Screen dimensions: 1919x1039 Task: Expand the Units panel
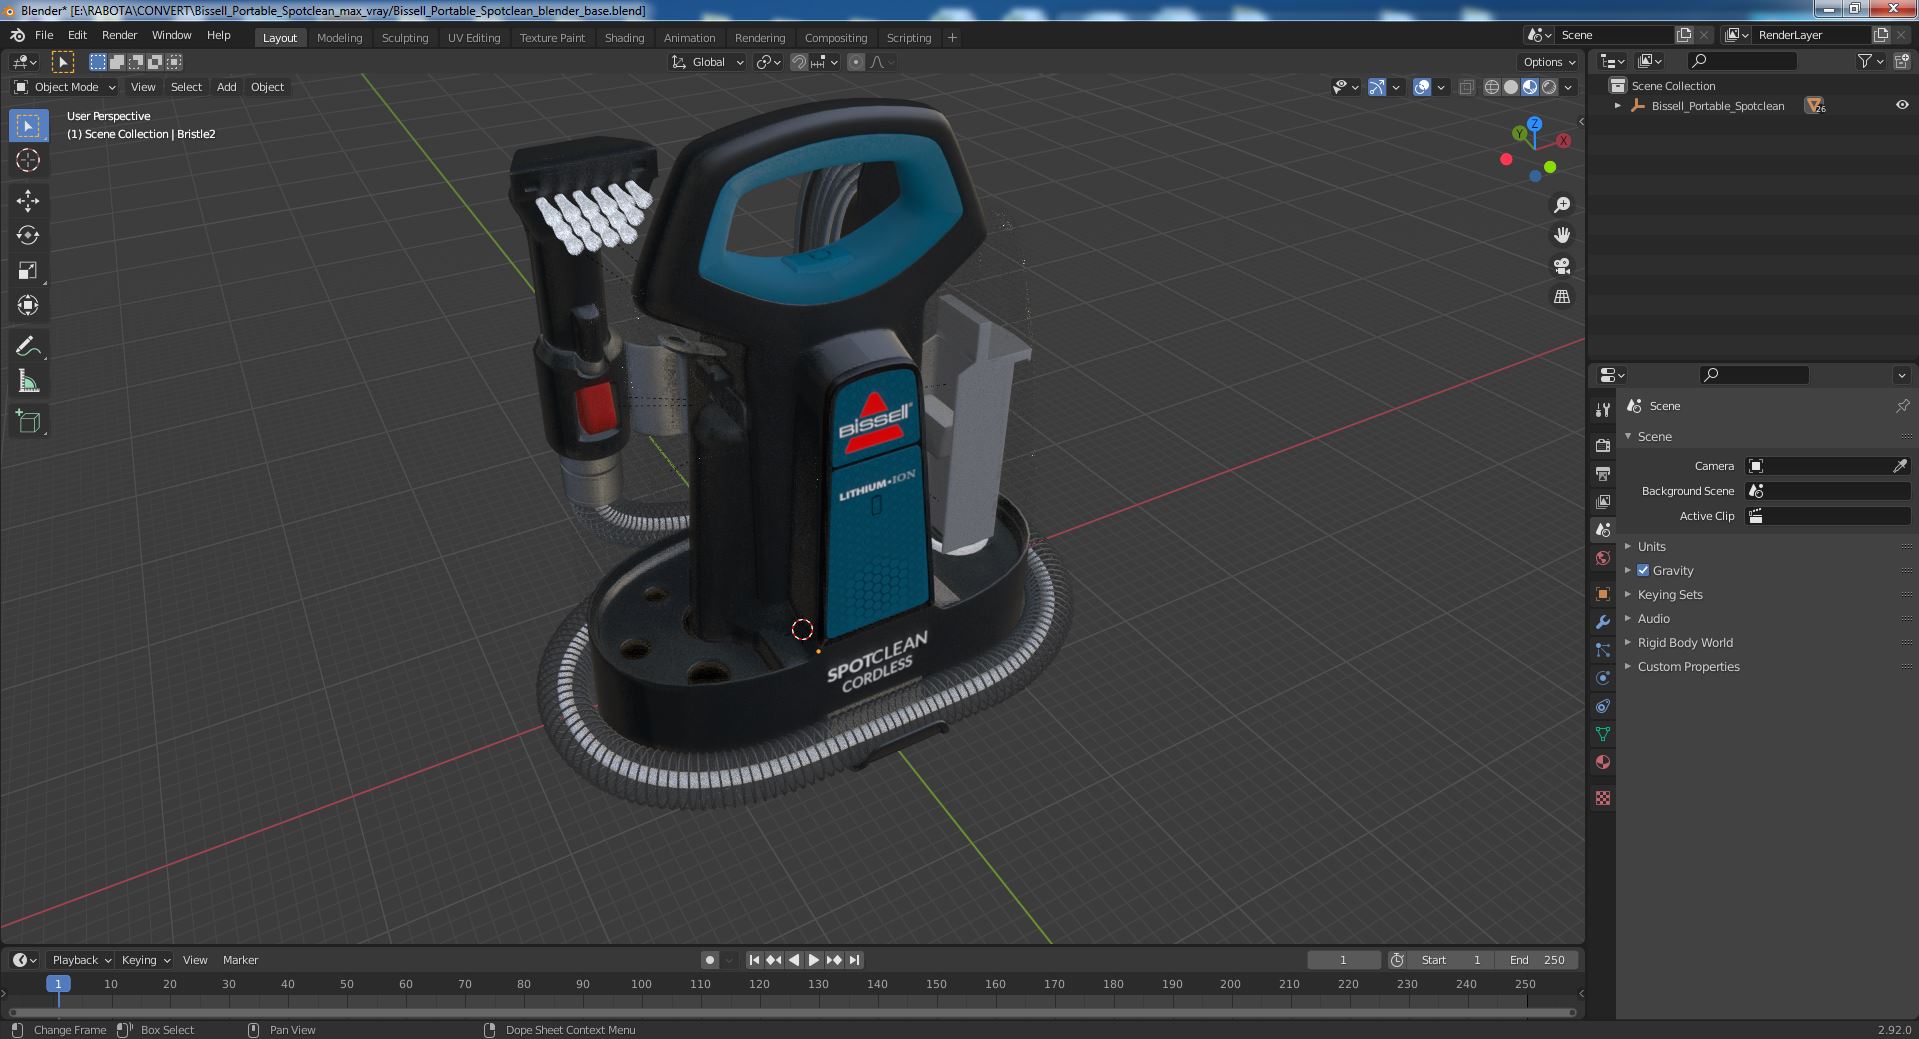coord(1651,546)
